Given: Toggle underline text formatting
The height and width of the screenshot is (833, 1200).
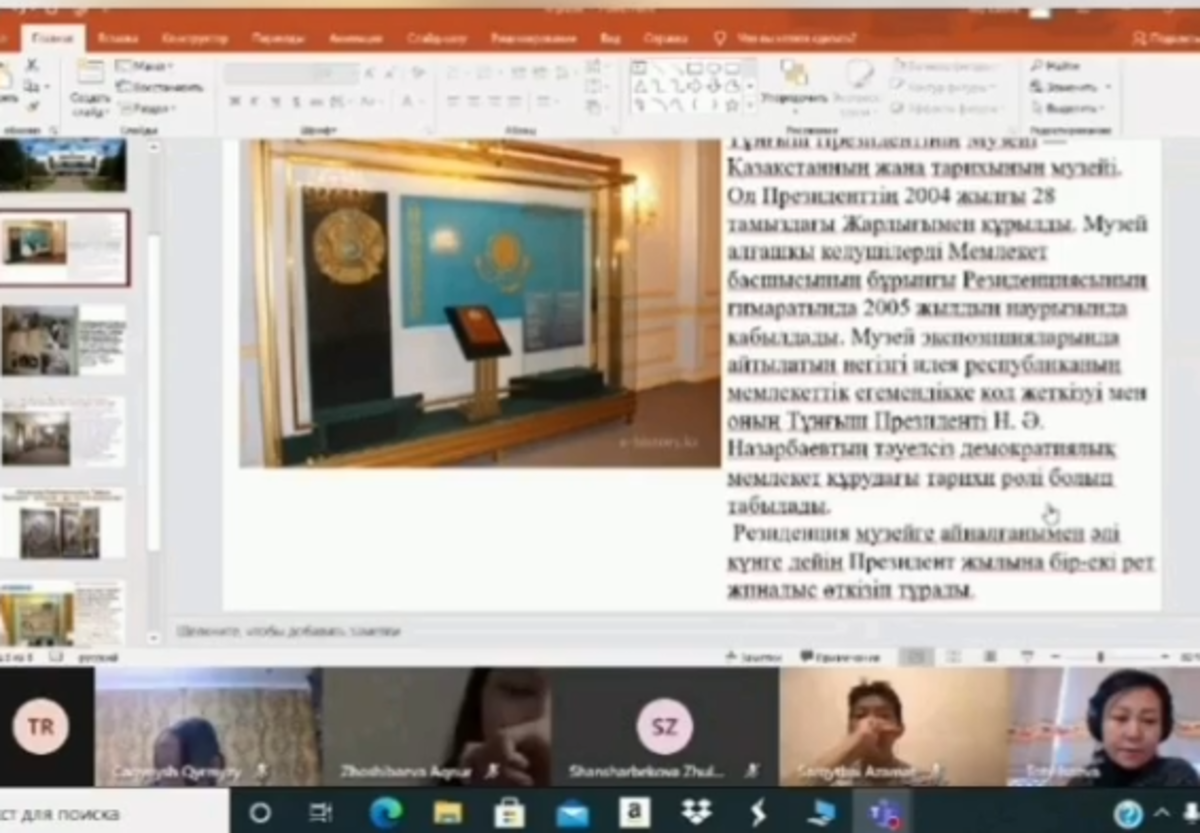Looking at the screenshot, I should (274, 102).
